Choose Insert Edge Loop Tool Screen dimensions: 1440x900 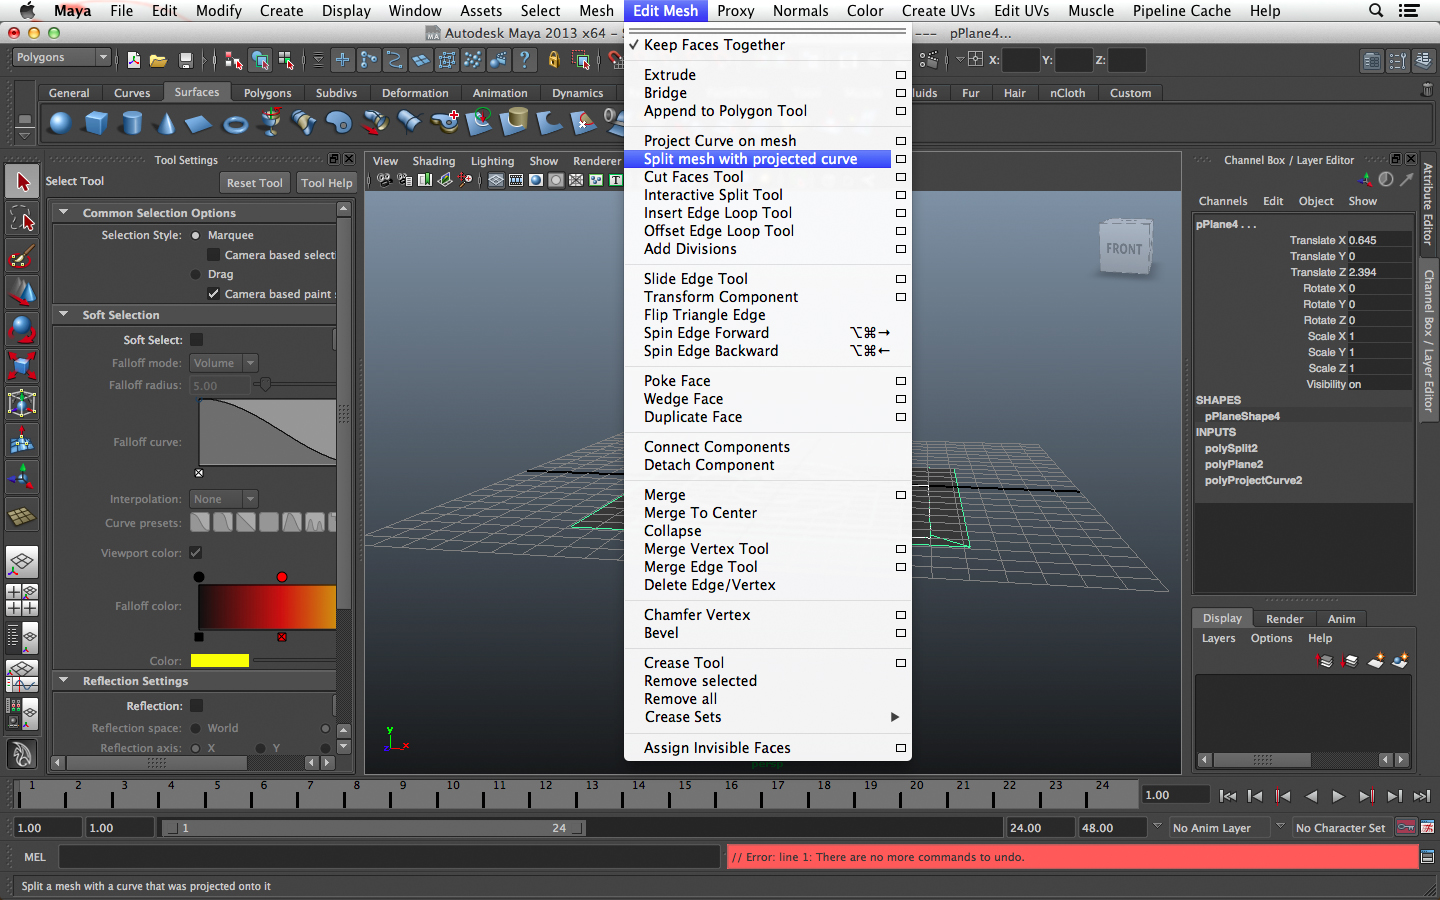coord(717,213)
